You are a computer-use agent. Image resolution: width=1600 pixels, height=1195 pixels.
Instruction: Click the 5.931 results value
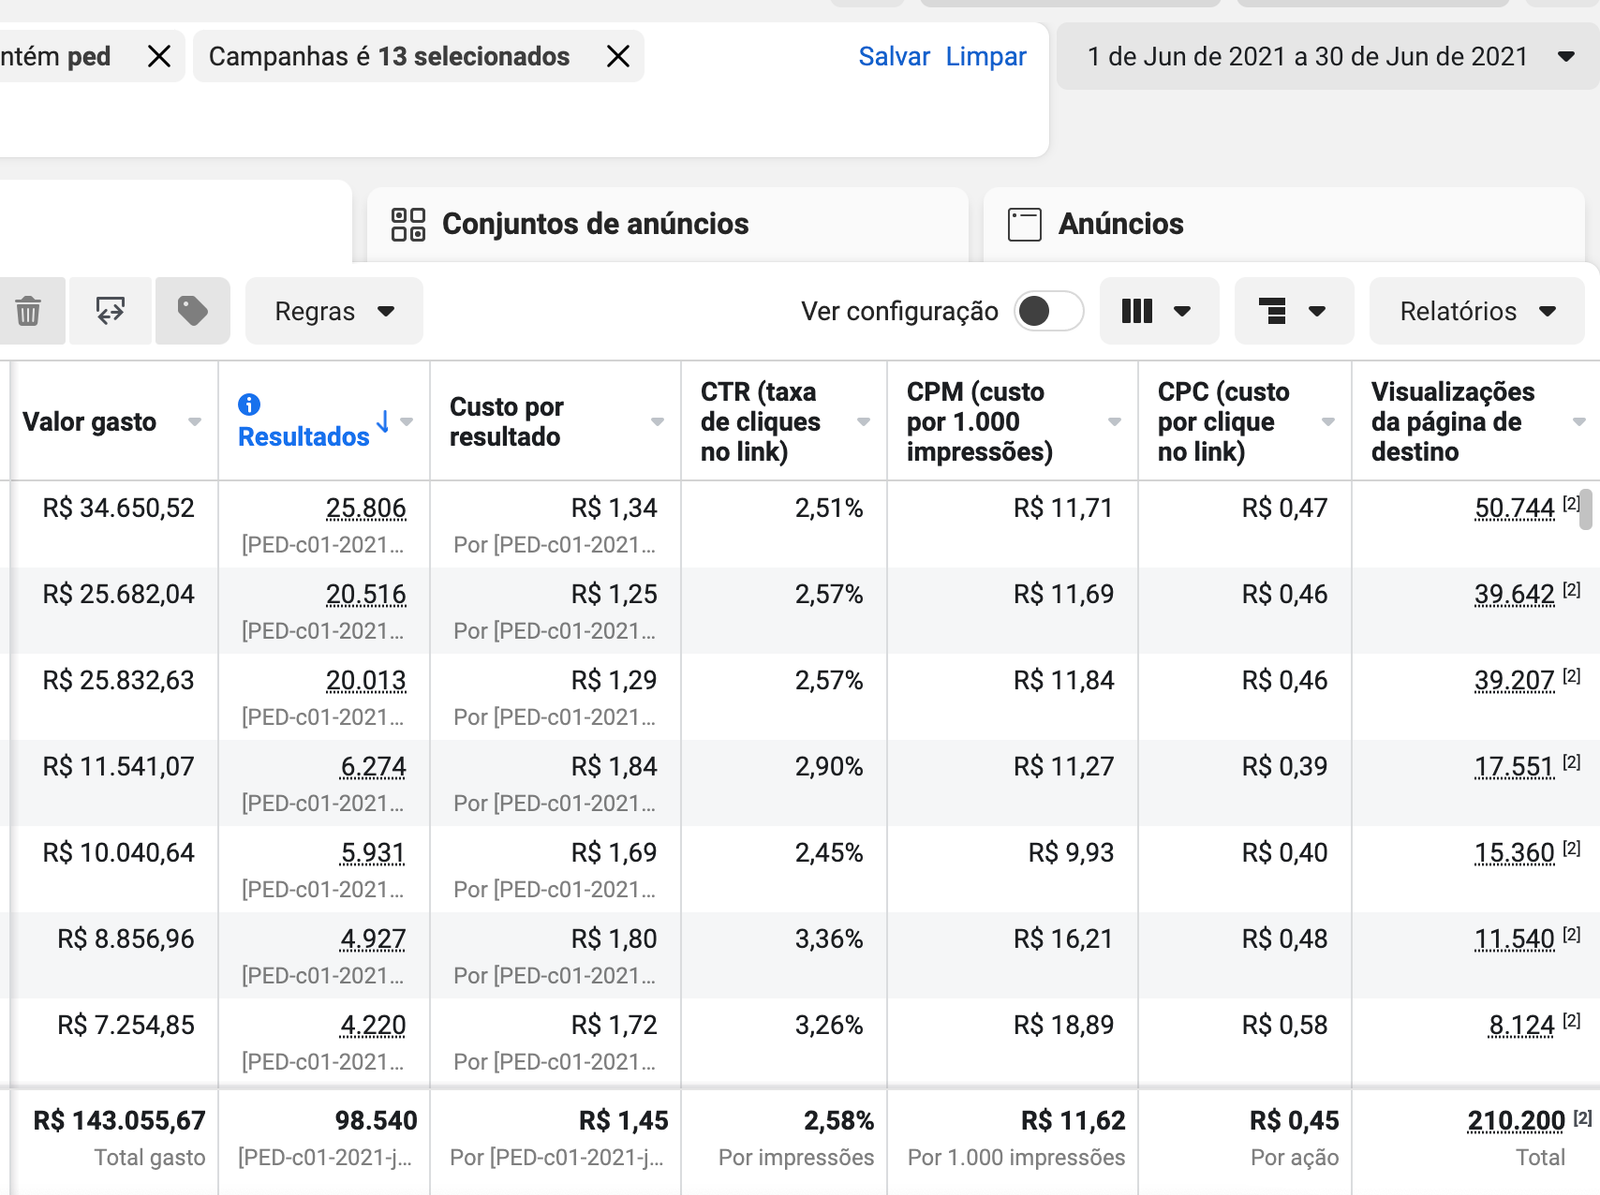click(373, 853)
